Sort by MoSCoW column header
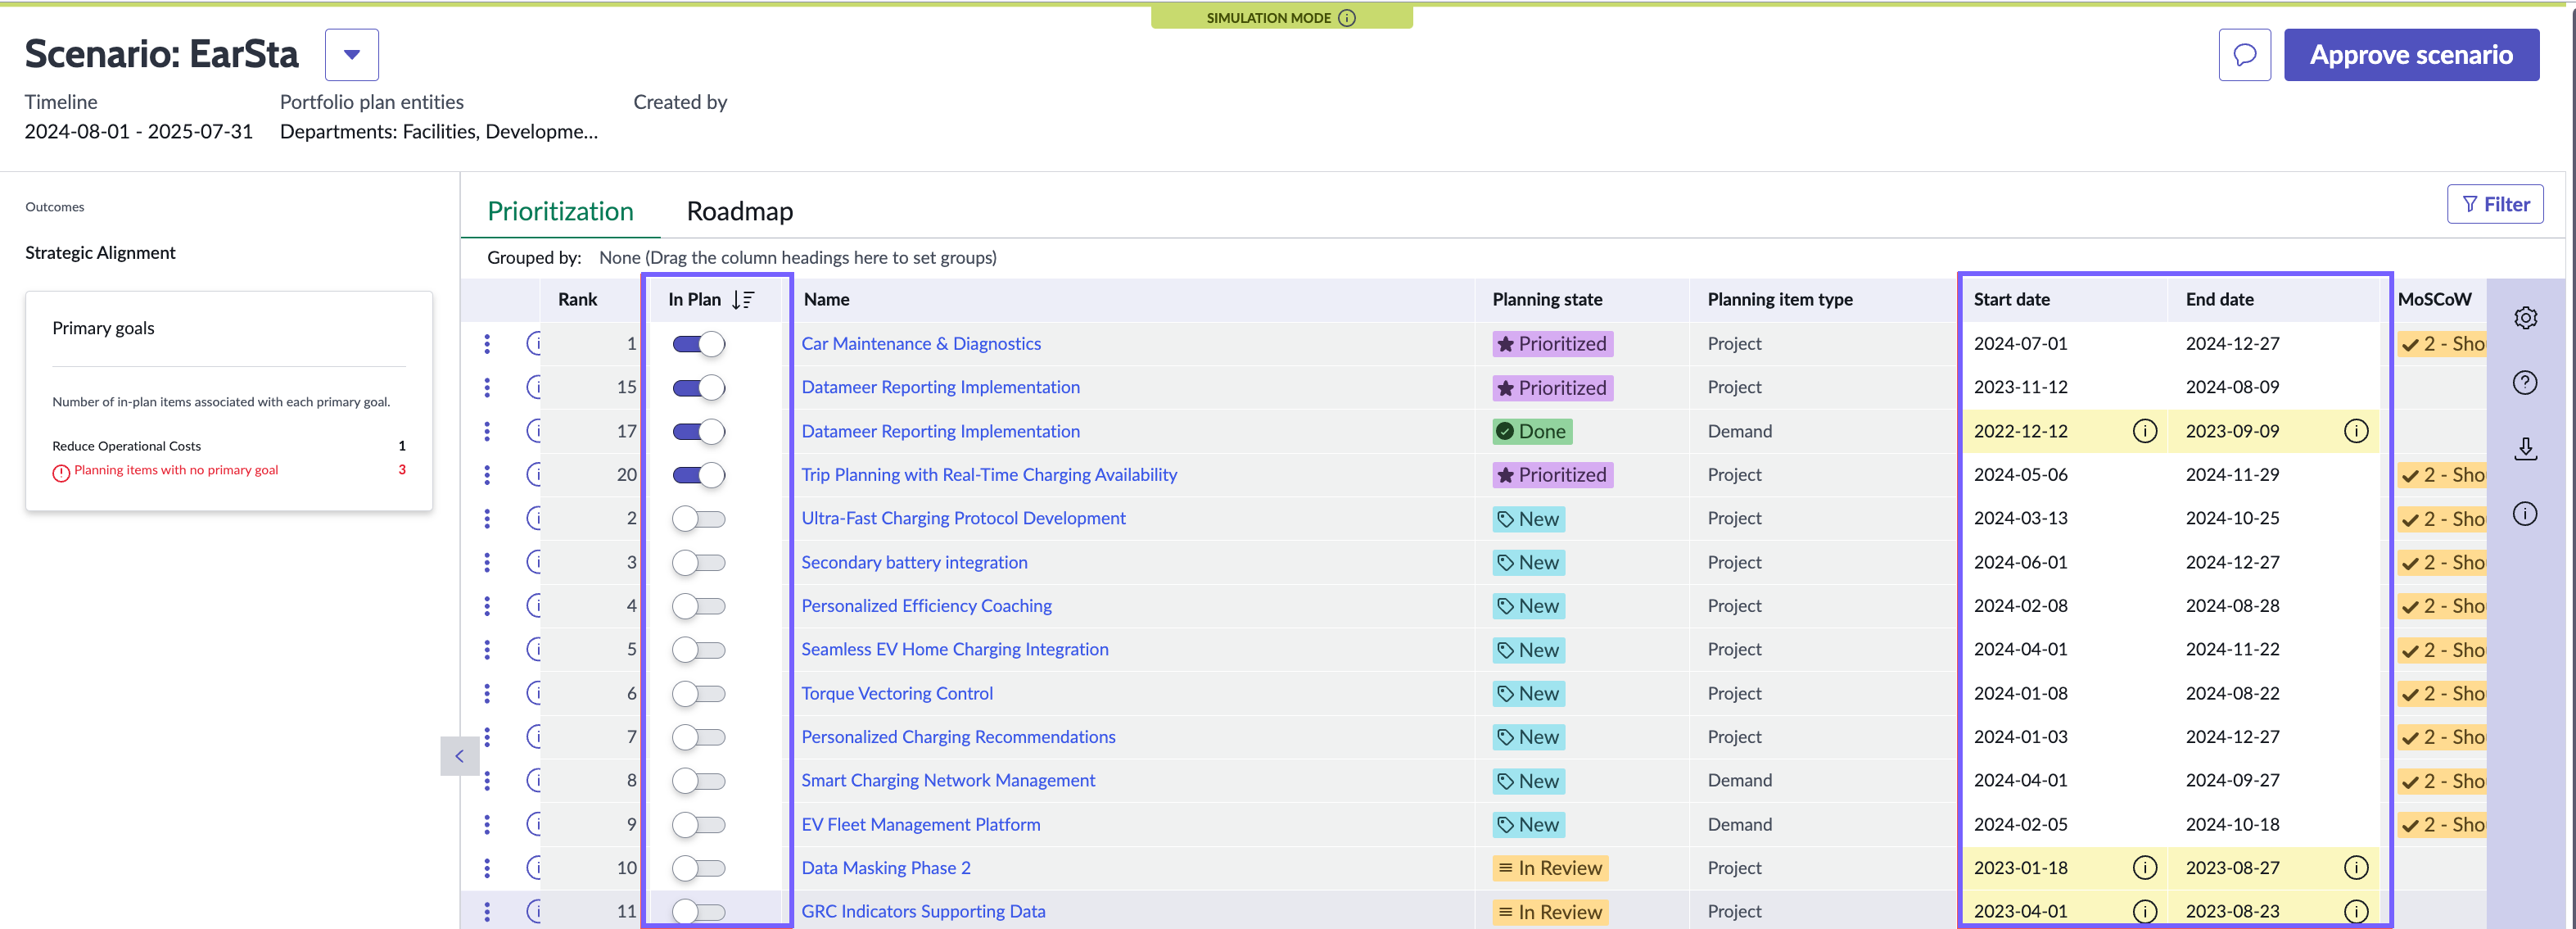The width and height of the screenshot is (2576, 929). (2434, 300)
